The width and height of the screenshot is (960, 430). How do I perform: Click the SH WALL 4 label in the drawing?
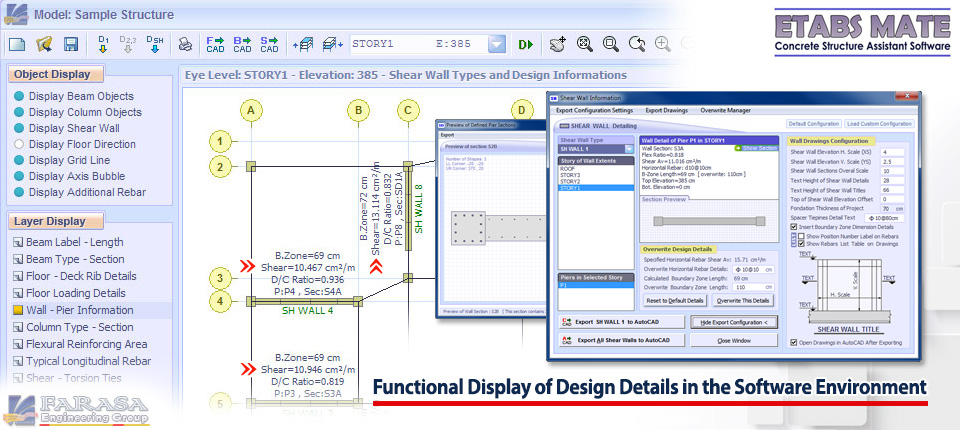click(307, 311)
